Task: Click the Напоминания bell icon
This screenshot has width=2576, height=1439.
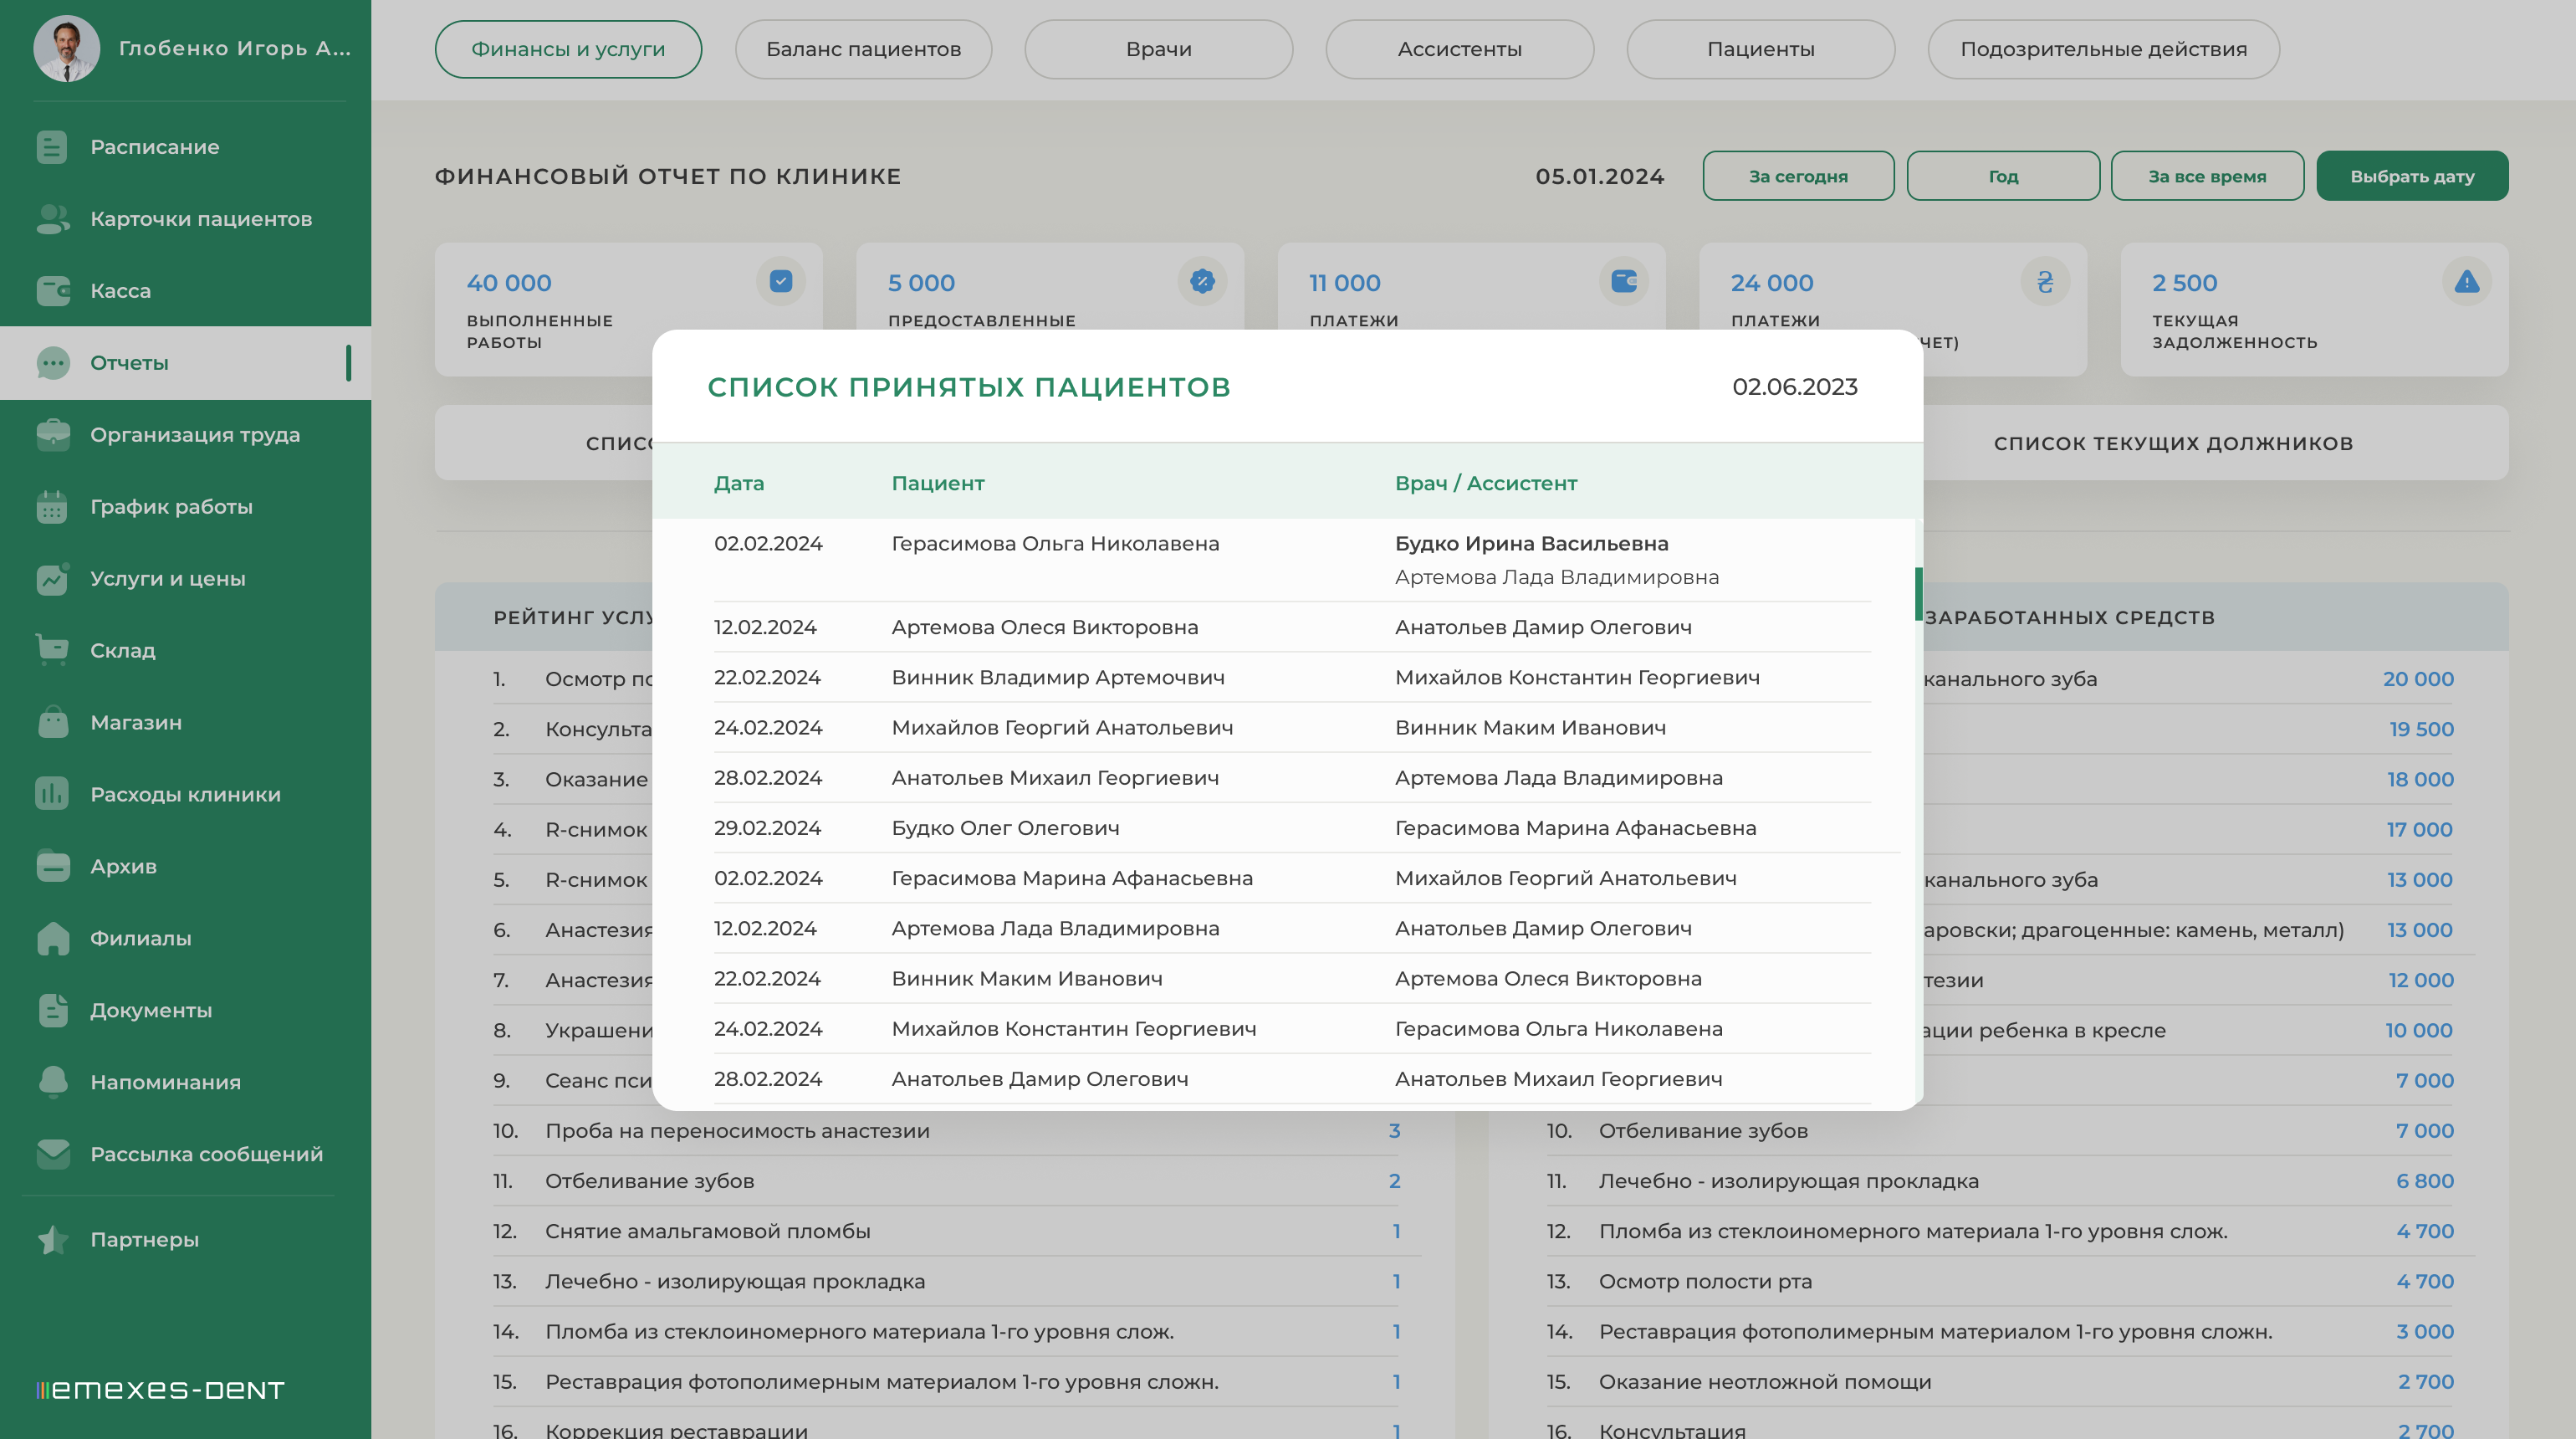Action: click(52, 1082)
